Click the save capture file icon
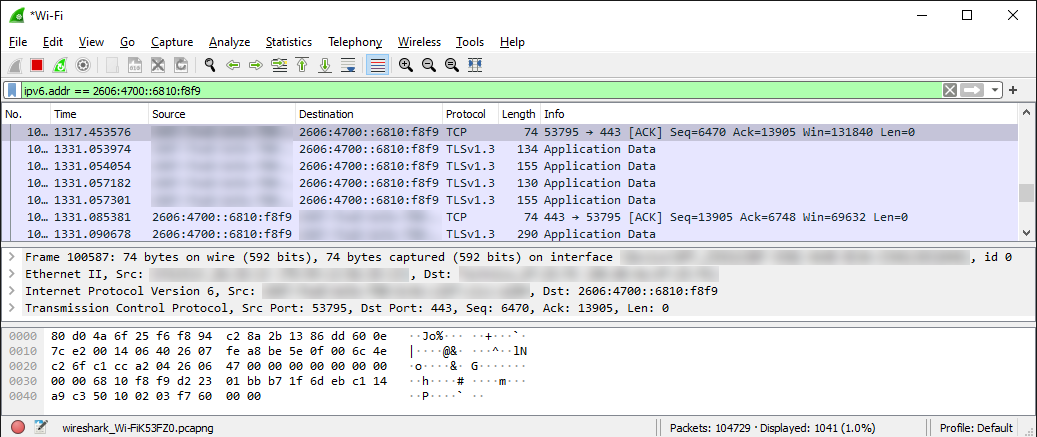Viewport: 1037px width, 437px height. click(x=135, y=65)
